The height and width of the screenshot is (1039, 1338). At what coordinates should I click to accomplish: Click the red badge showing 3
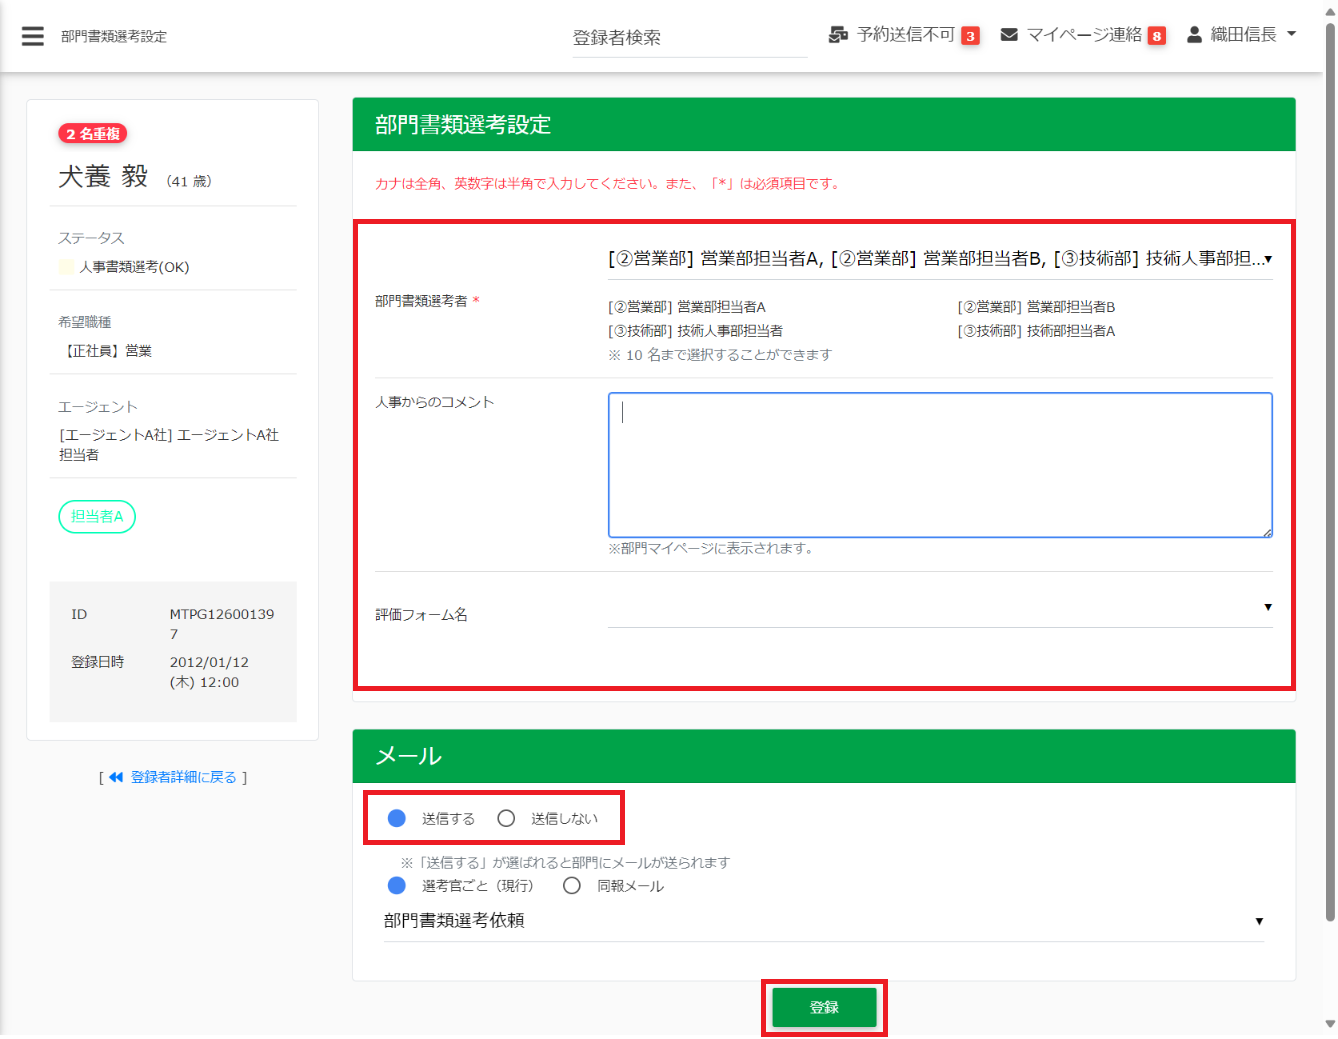pos(970,36)
